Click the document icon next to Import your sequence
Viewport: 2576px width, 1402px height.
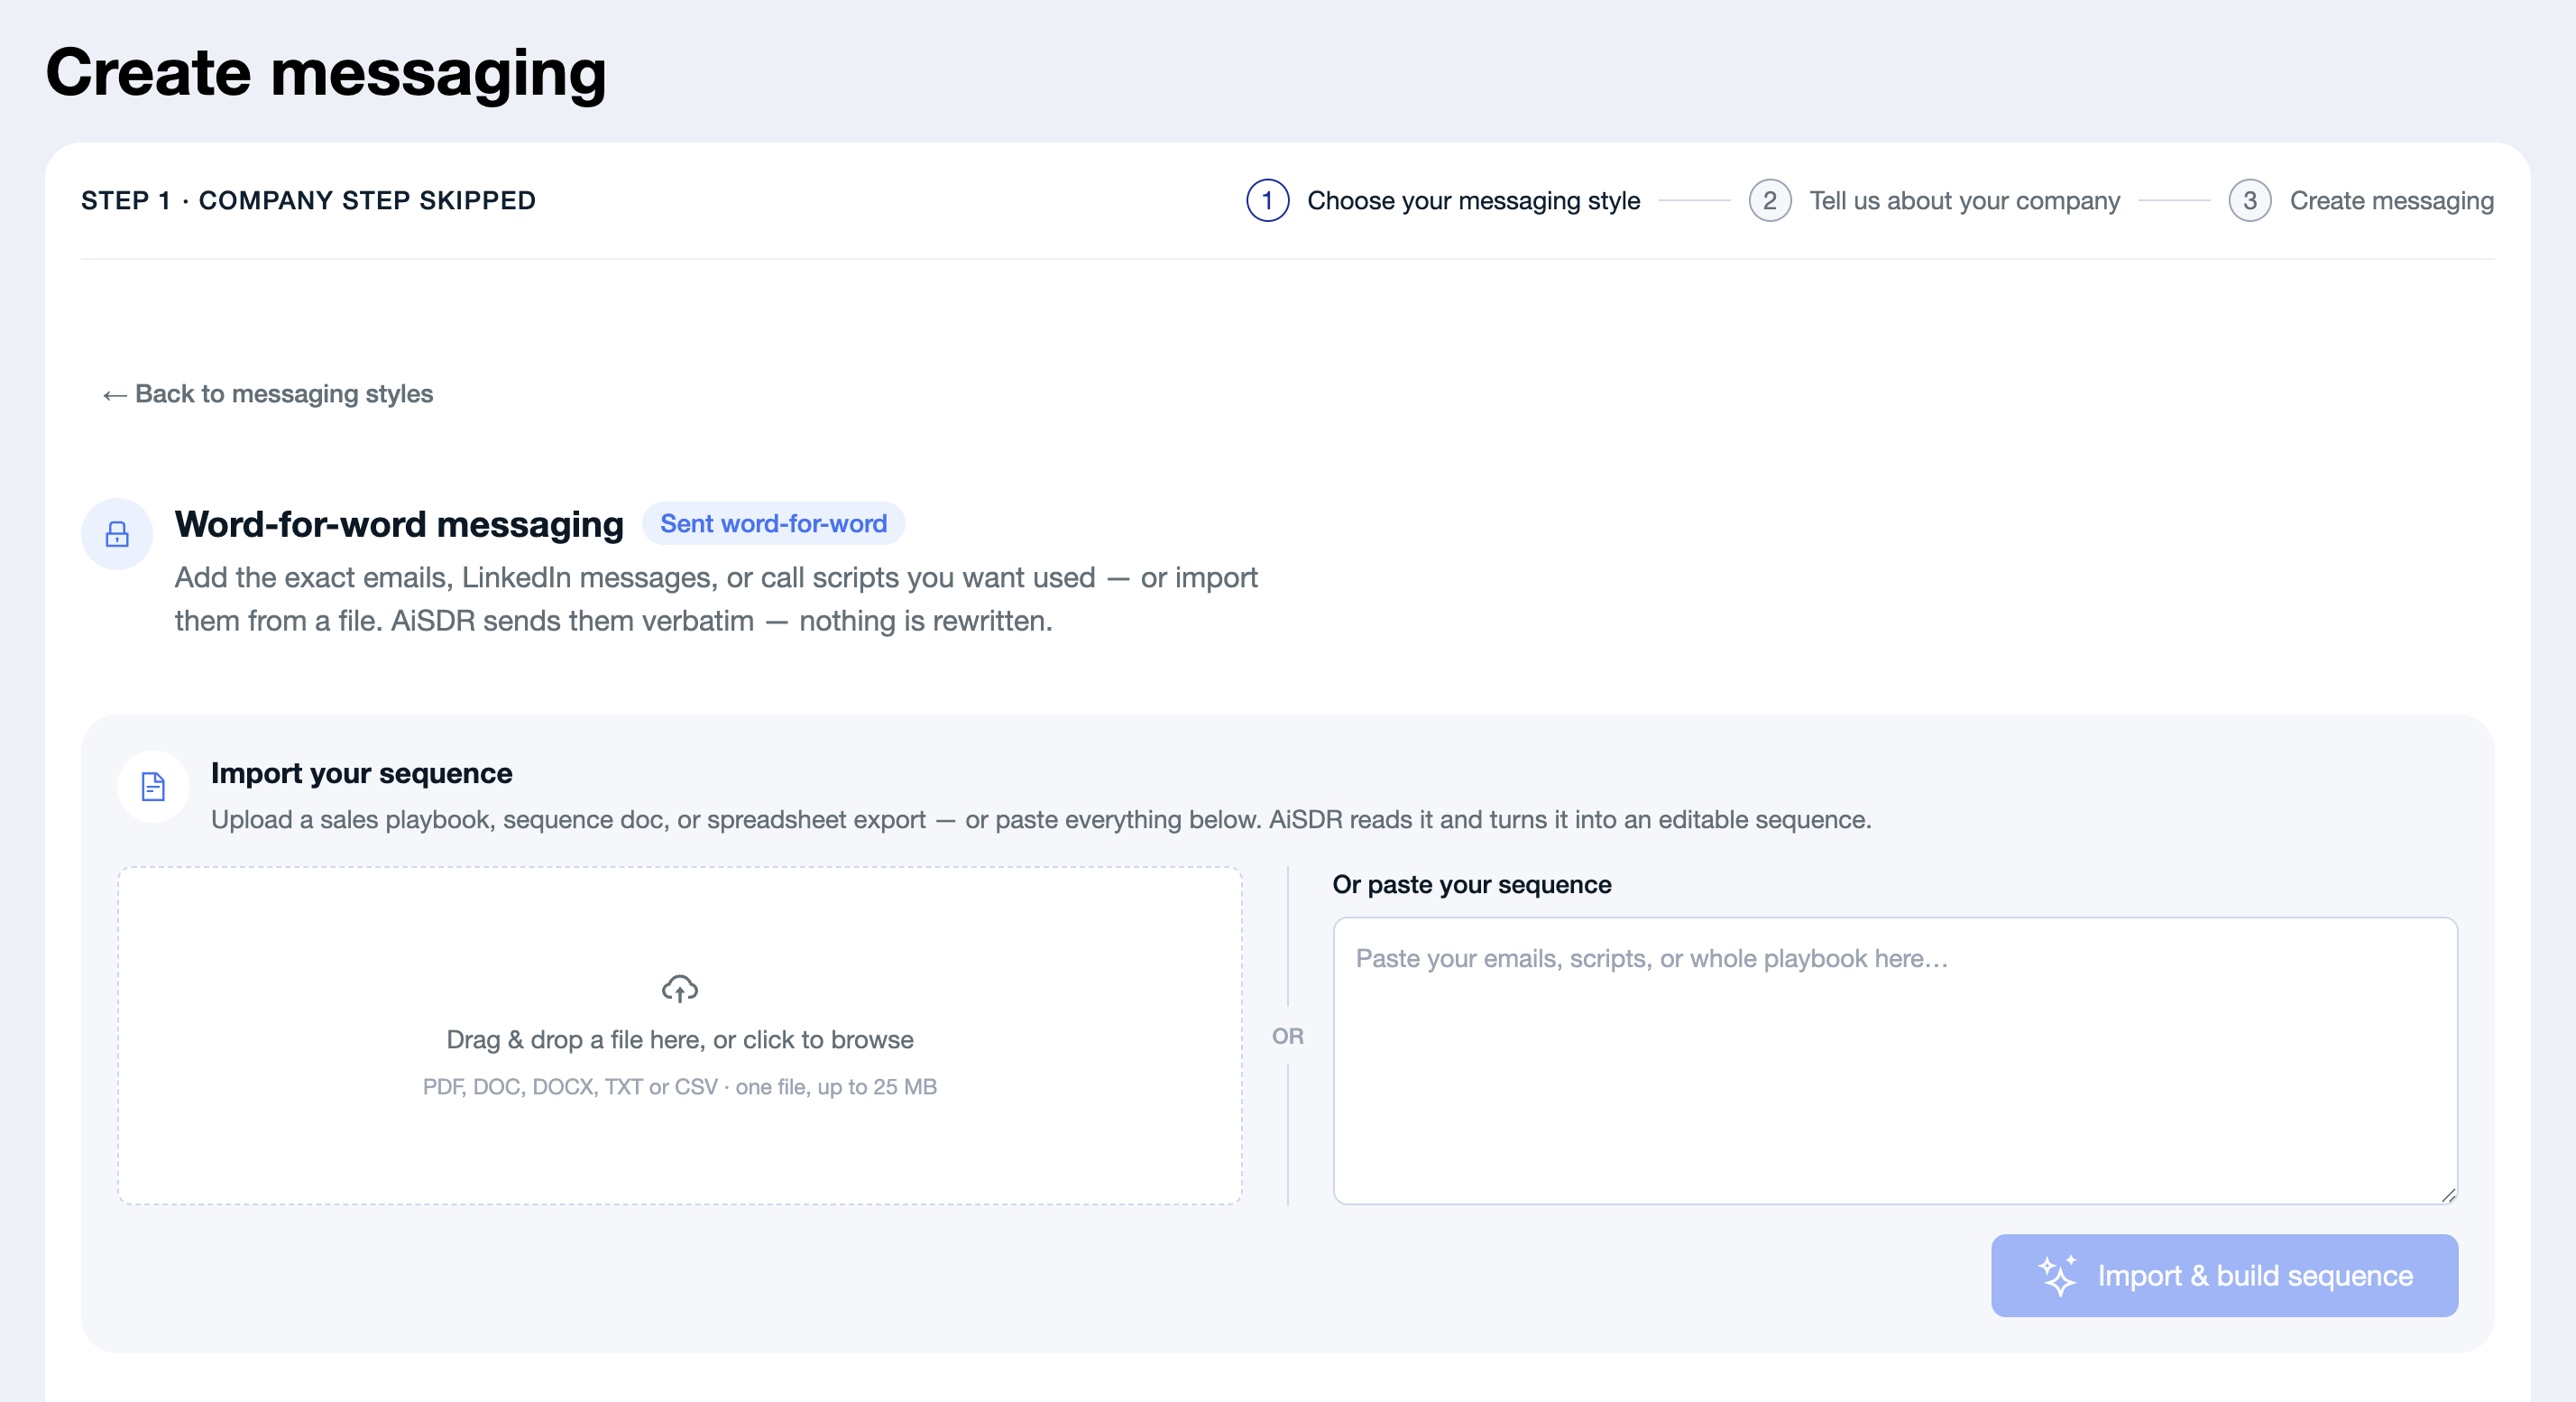coord(153,787)
